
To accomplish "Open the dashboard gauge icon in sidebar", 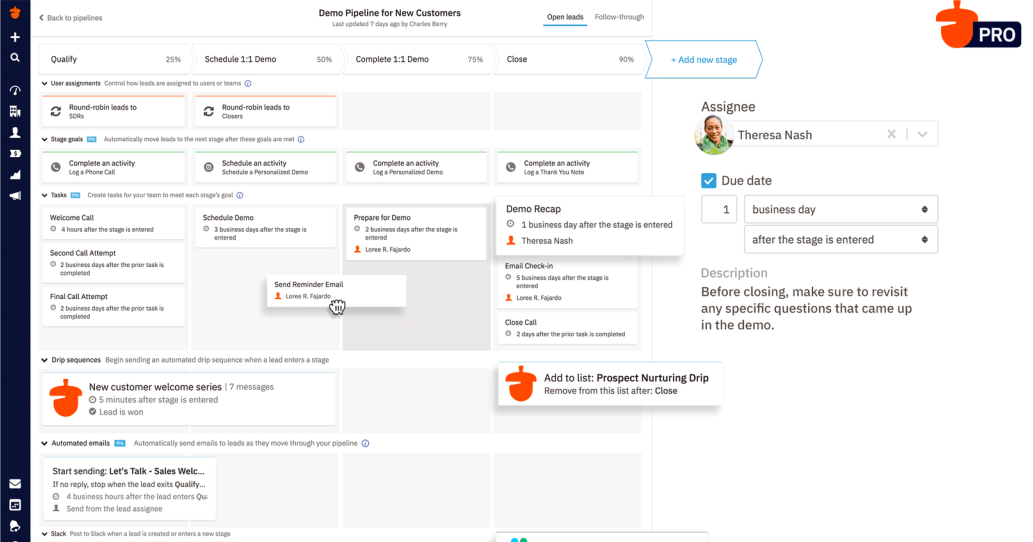I will click(15, 90).
